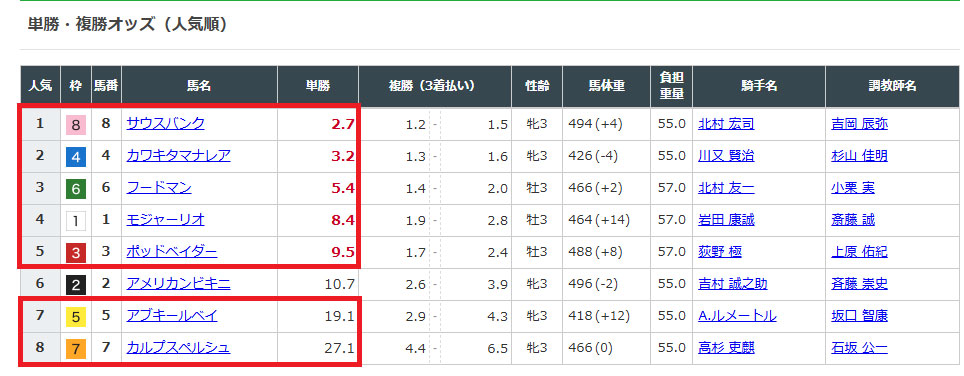Click the green frame number 6 badge

76,189
